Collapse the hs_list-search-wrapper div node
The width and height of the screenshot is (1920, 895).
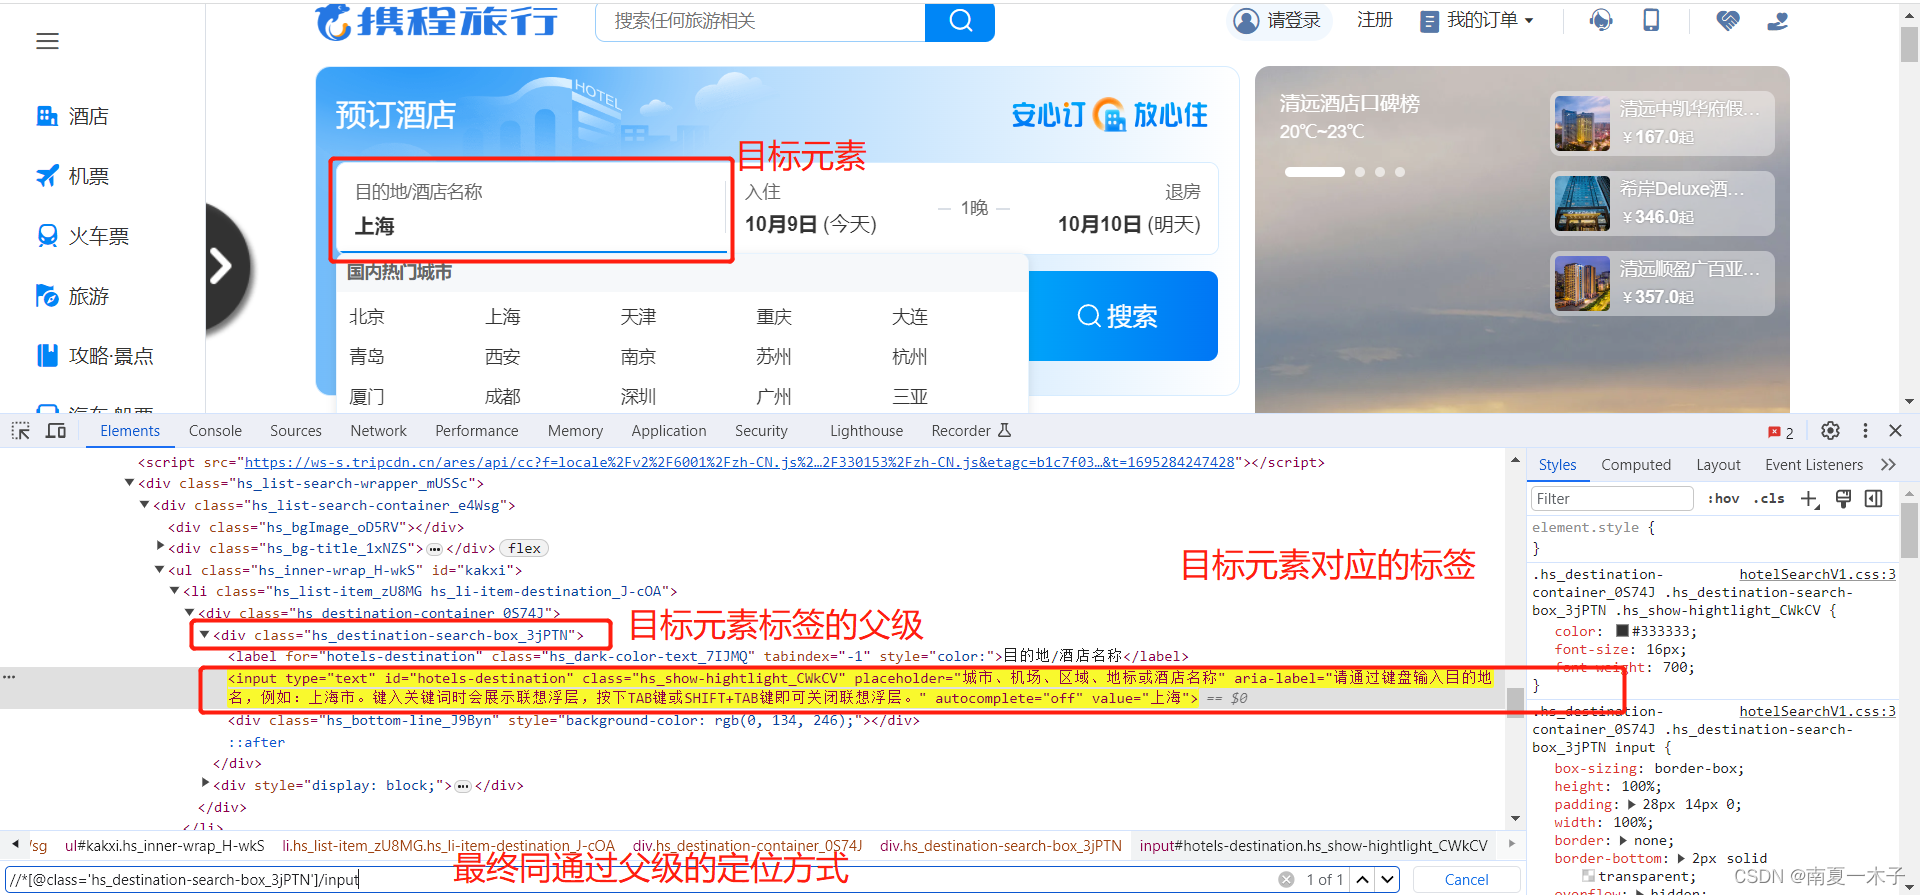[x=129, y=483]
